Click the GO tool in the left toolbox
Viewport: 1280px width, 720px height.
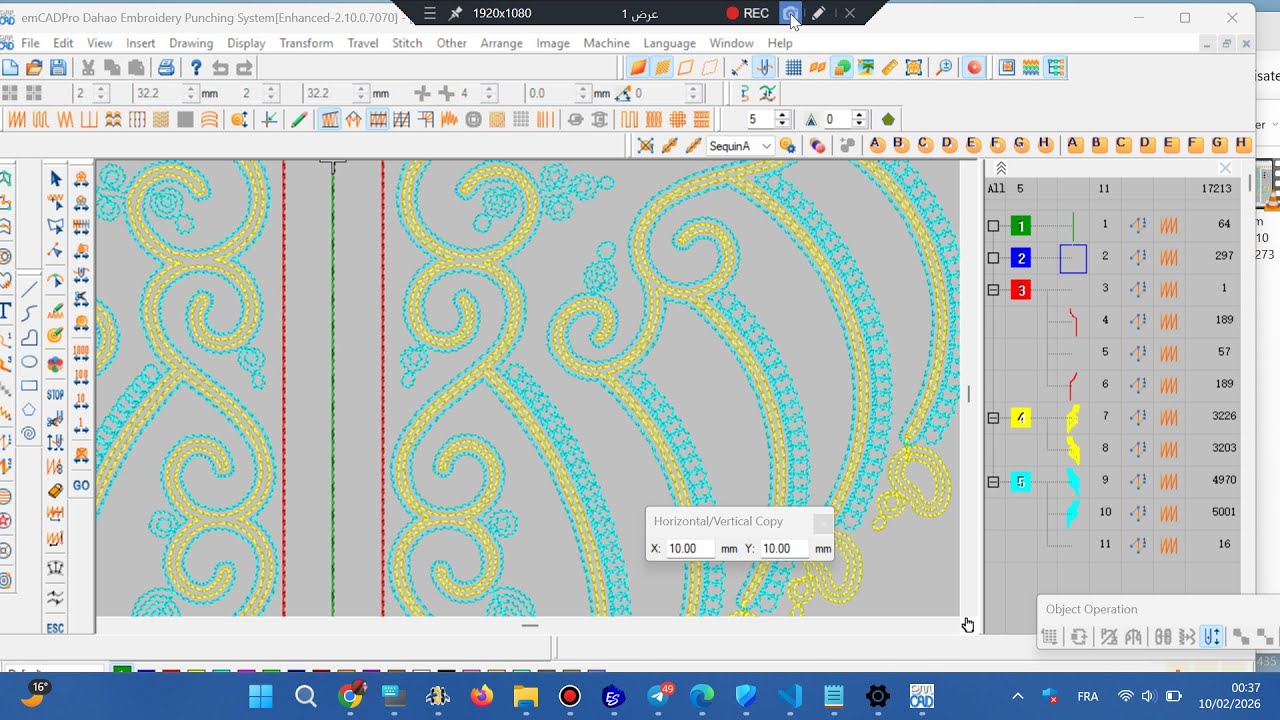[81, 485]
